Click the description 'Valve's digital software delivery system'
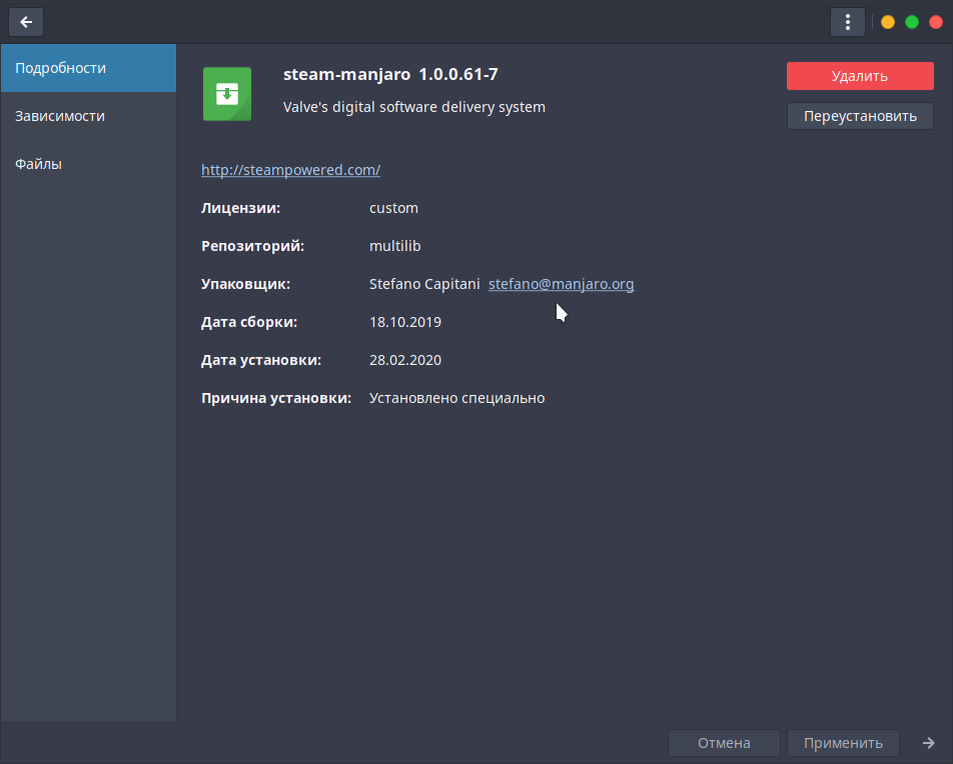The width and height of the screenshot is (953, 764). point(414,107)
